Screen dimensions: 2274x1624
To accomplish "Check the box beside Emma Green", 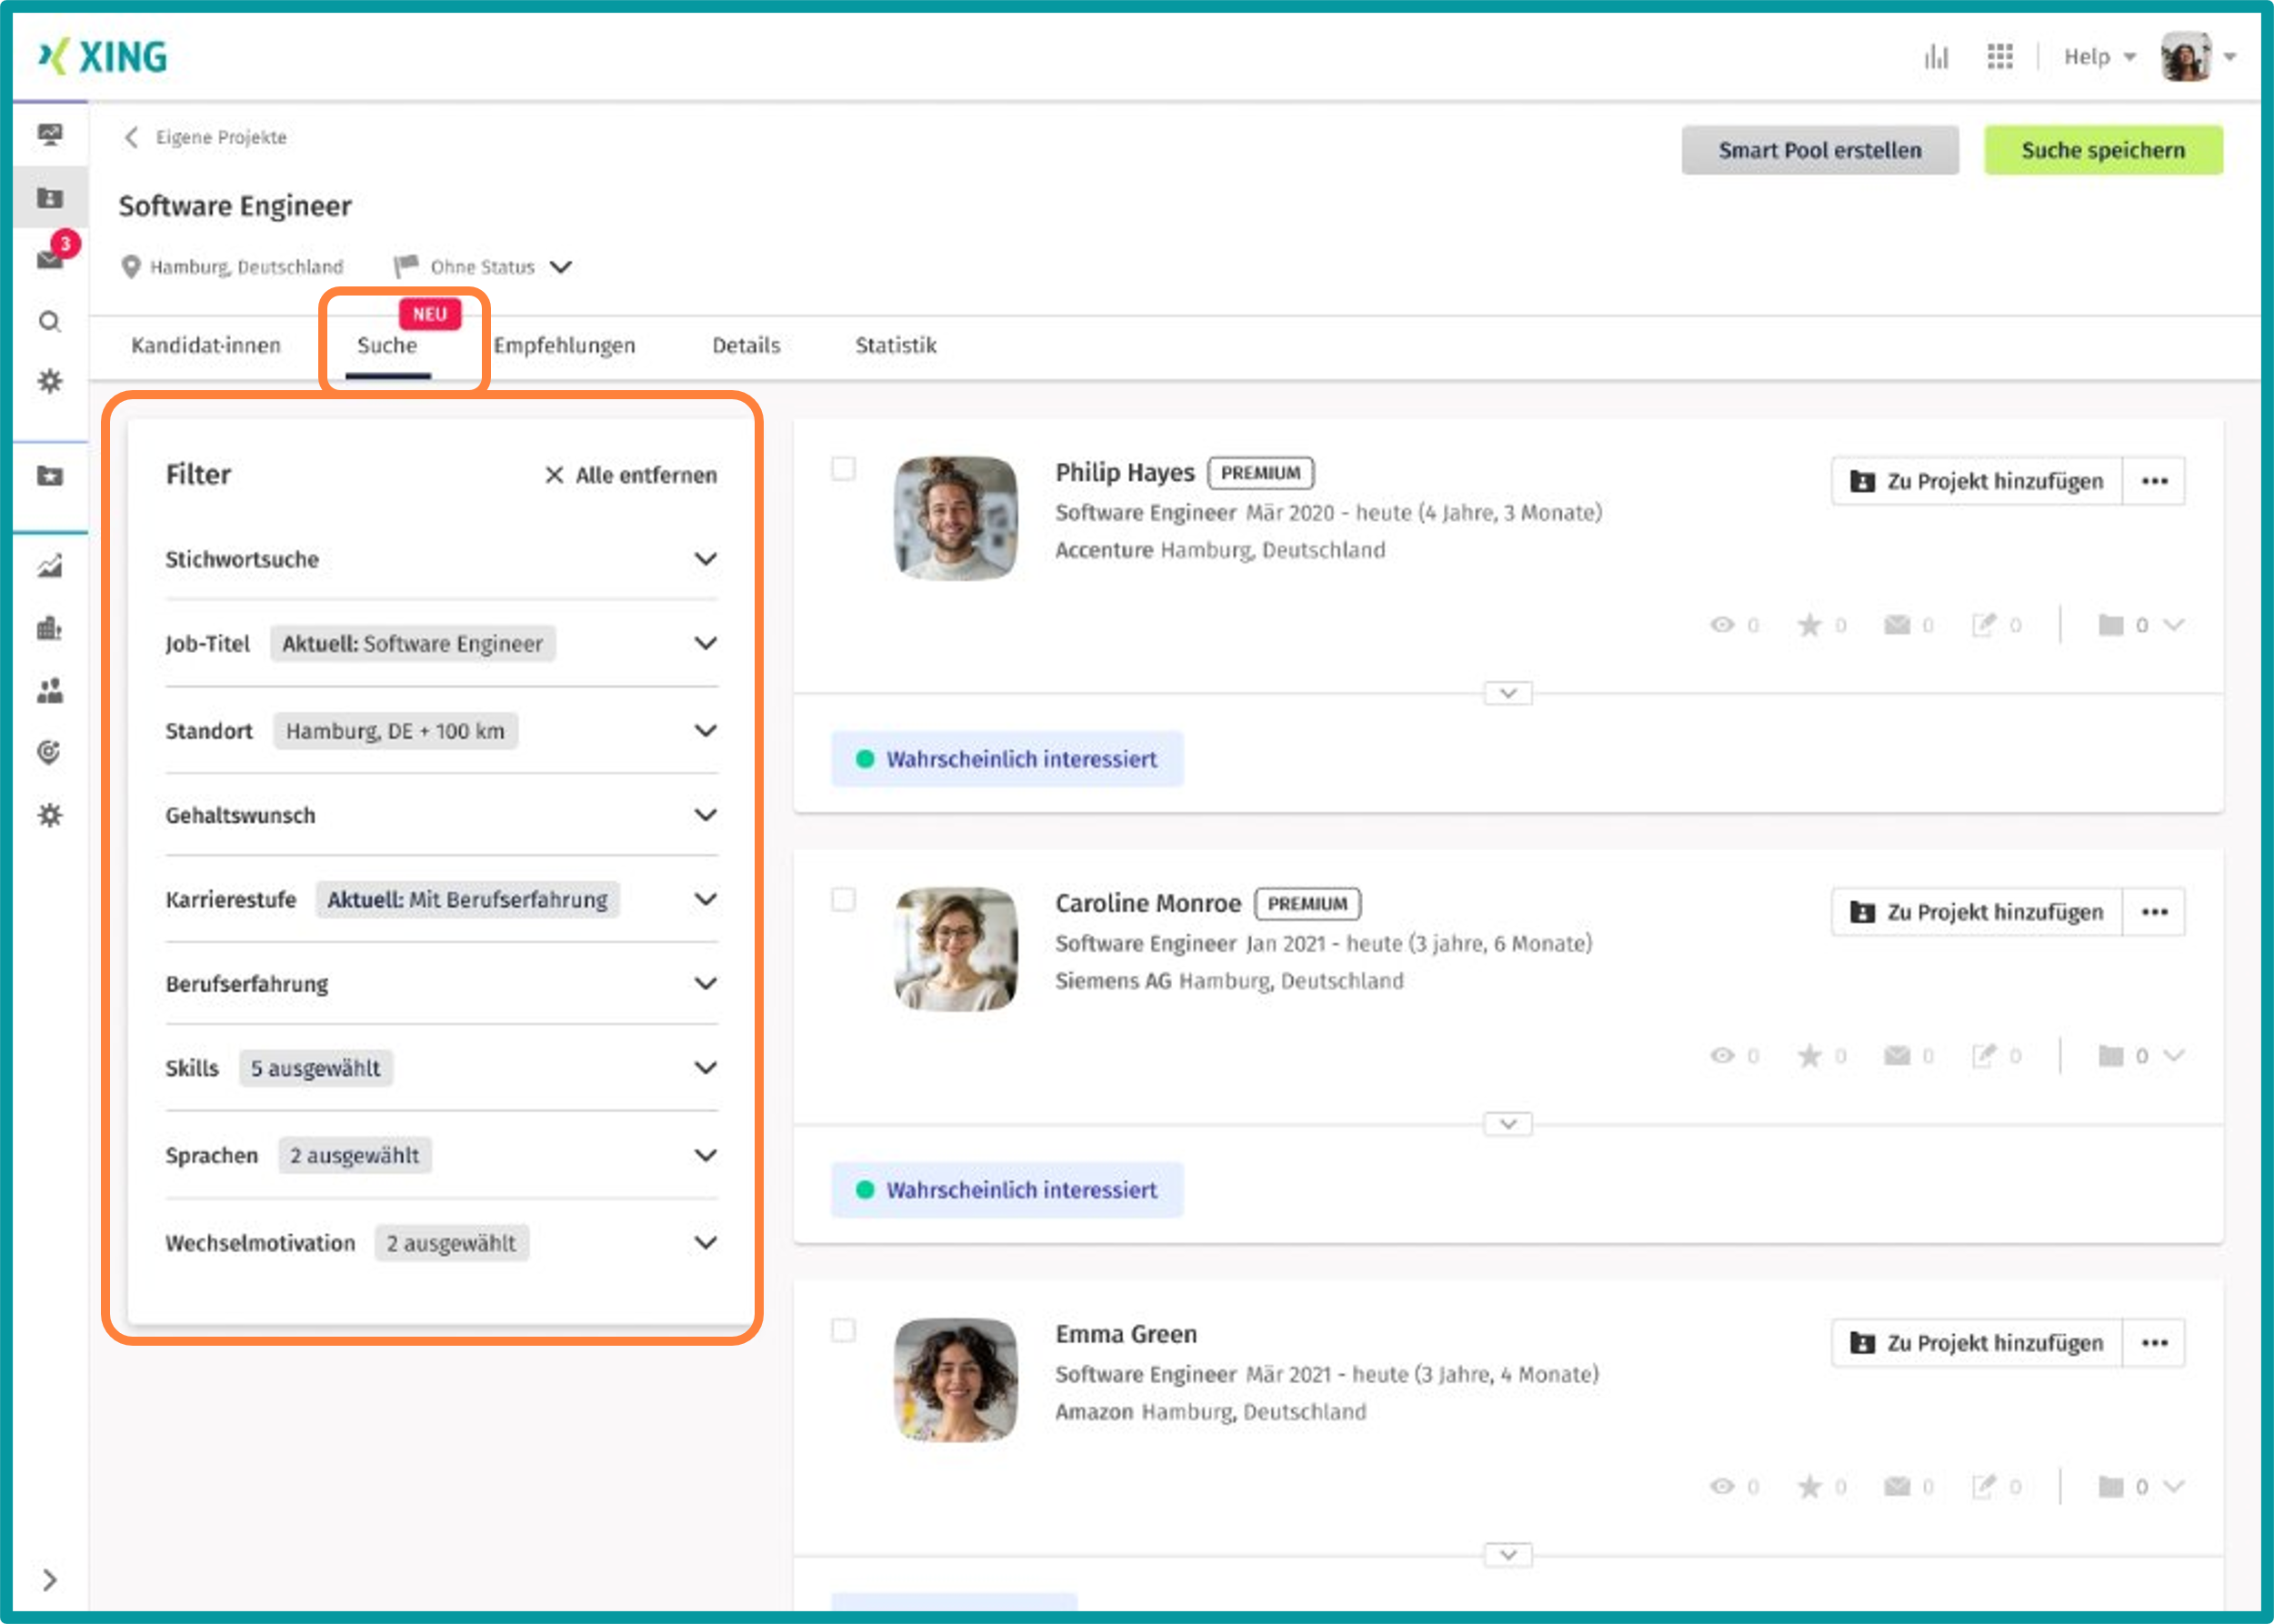I will click(843, 1330).
